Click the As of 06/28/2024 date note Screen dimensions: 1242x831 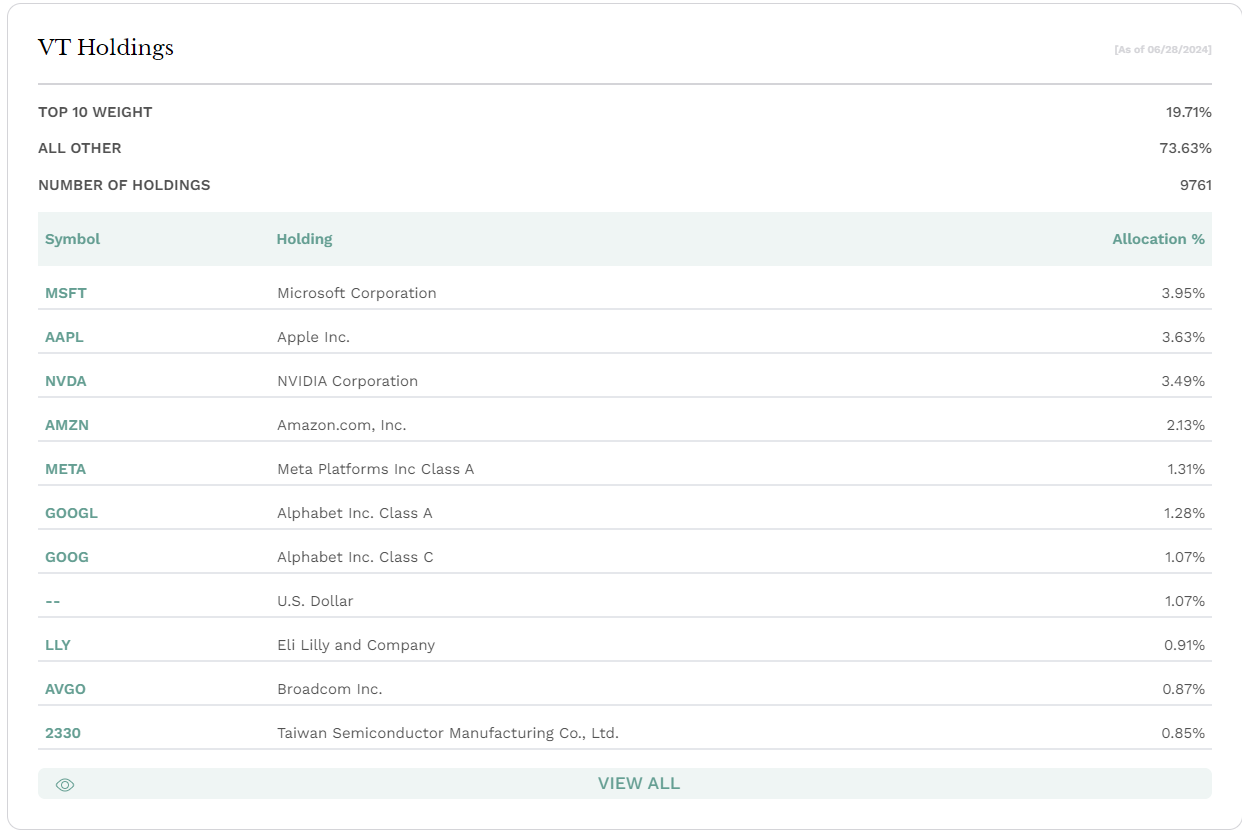(1163, 50)
